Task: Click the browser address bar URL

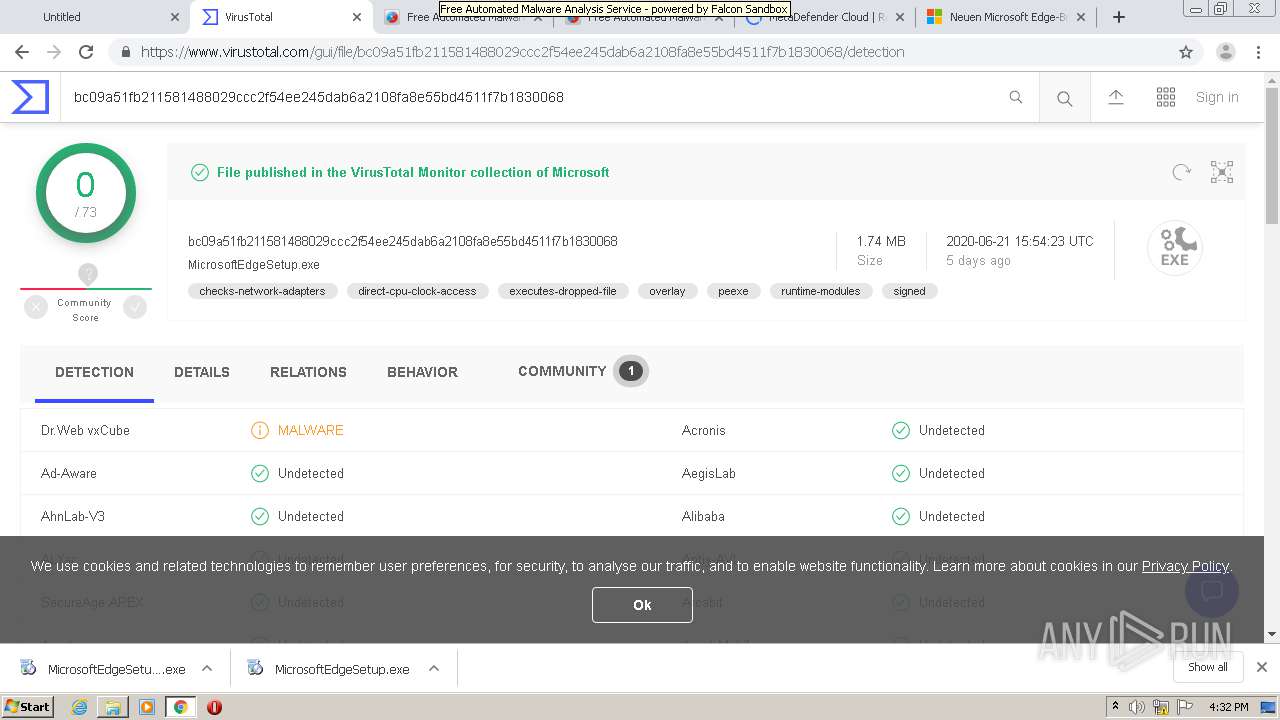Action: pyautogui.click(x=522, y=52)
